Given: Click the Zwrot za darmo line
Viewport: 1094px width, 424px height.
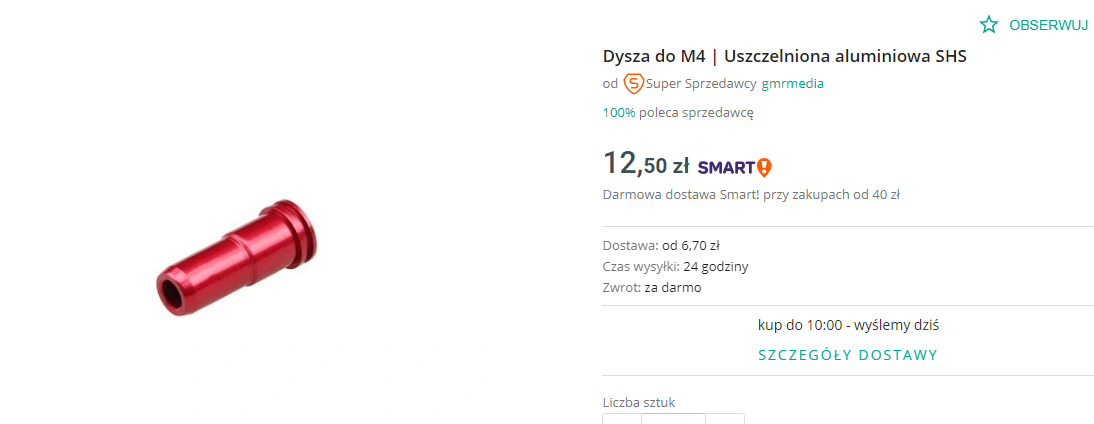Looking at the screenshot, I should (x=652, y=287).
